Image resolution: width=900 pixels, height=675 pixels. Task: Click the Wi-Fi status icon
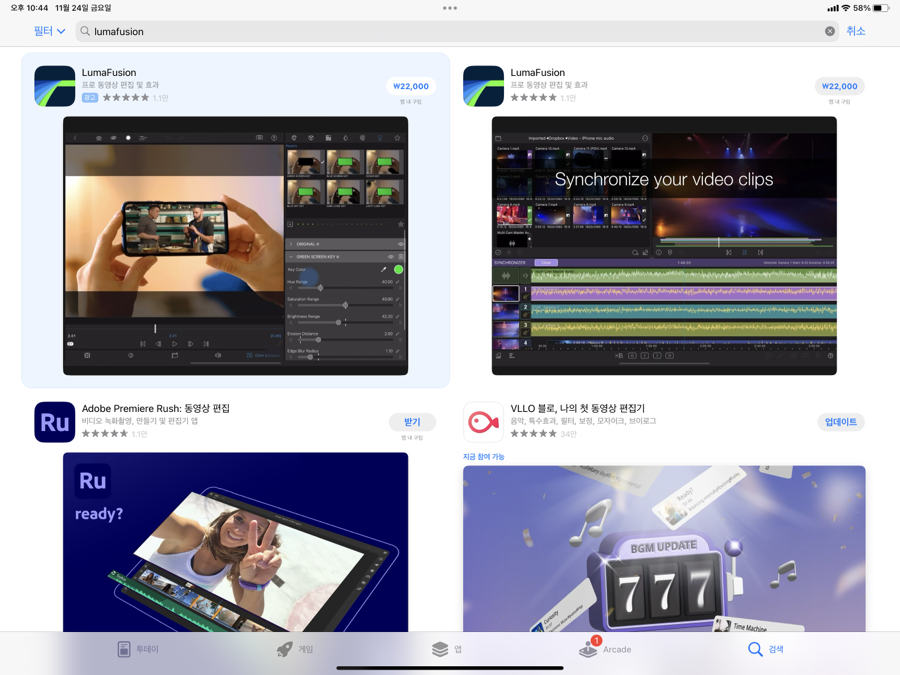pos(845,8)
